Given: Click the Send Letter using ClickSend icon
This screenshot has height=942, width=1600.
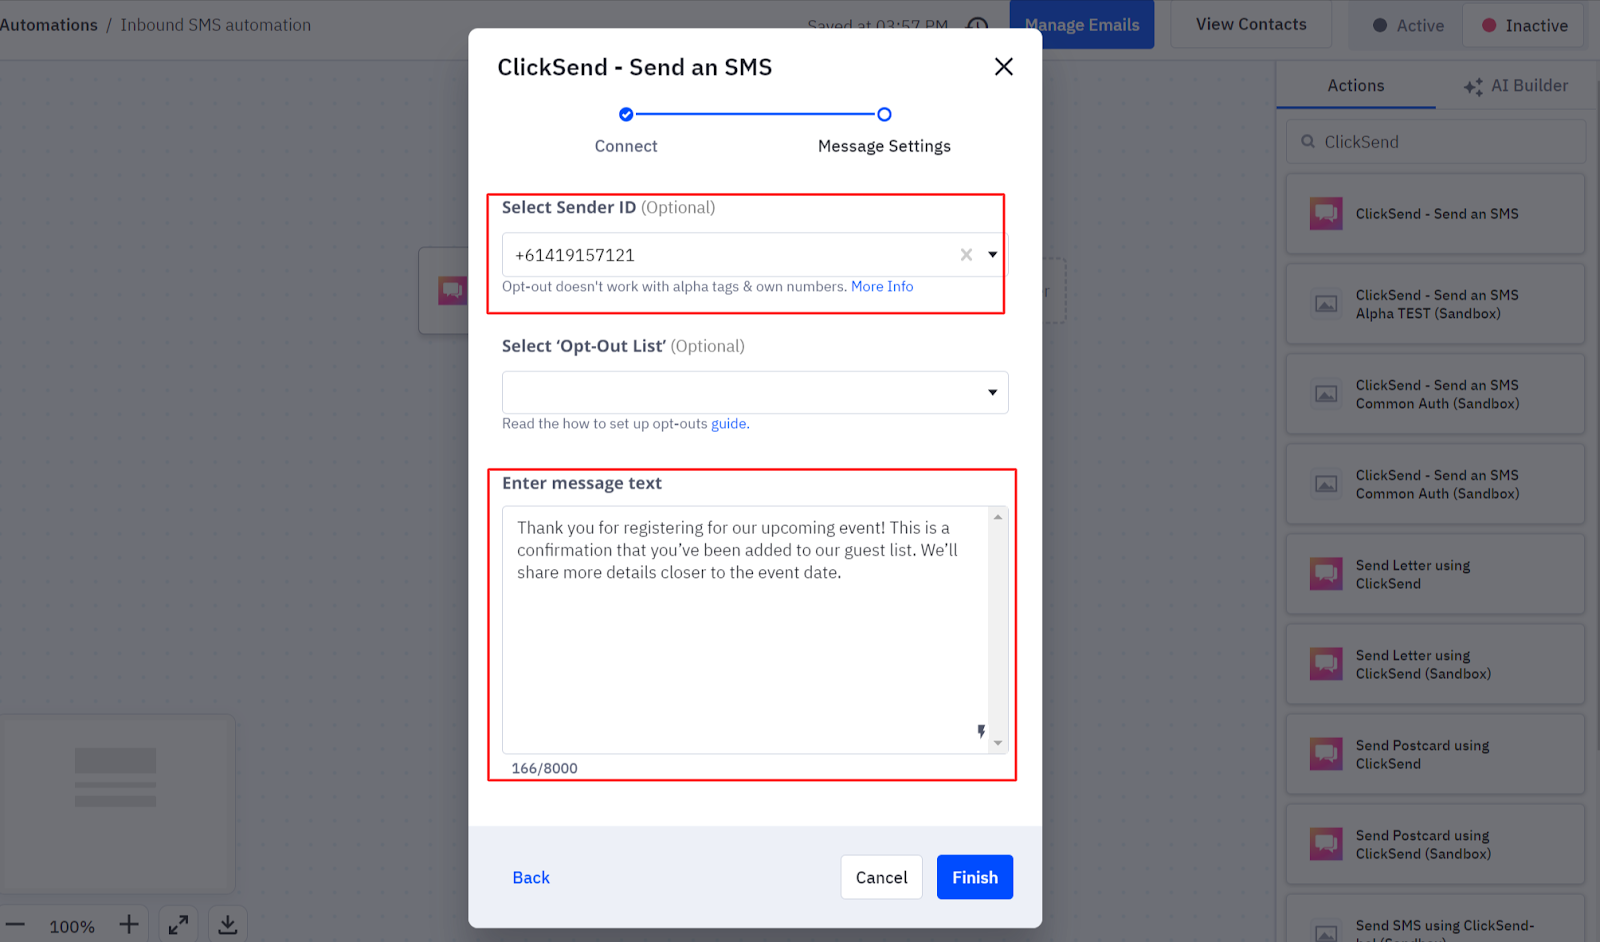Looking at the screenshot, I should click(1326, 574).
